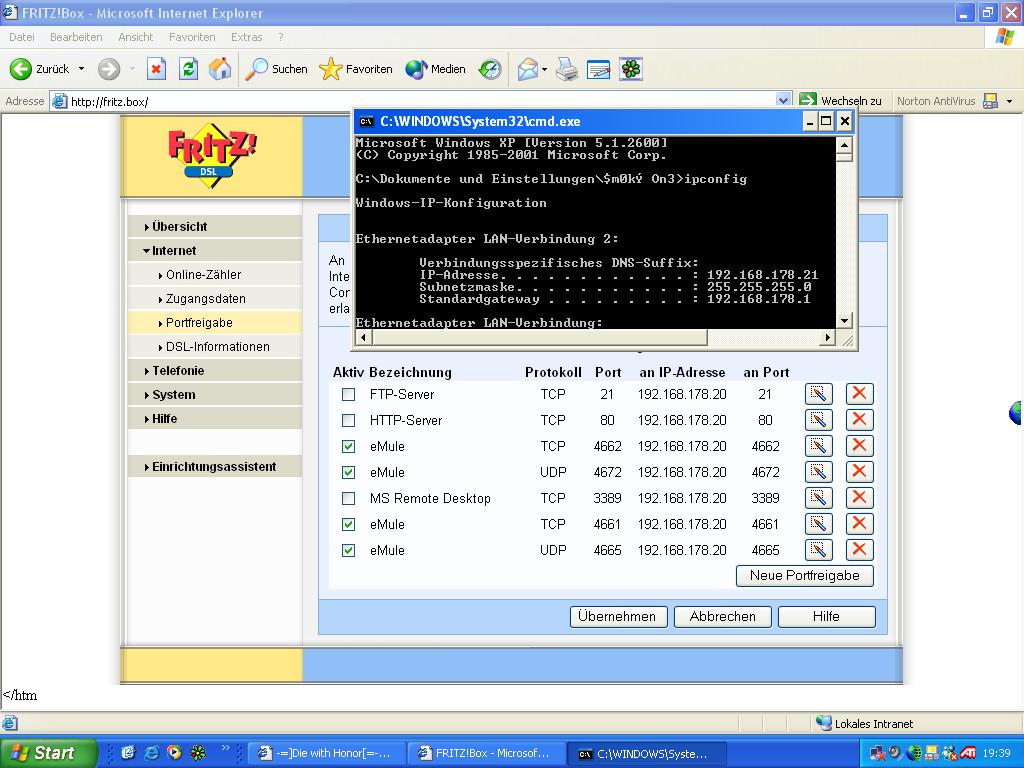Image resolution: width=1024 pixels, height=768 pixels.
Task: Click edit icon for FTP-Server rule
Action: tap(818, 394)
